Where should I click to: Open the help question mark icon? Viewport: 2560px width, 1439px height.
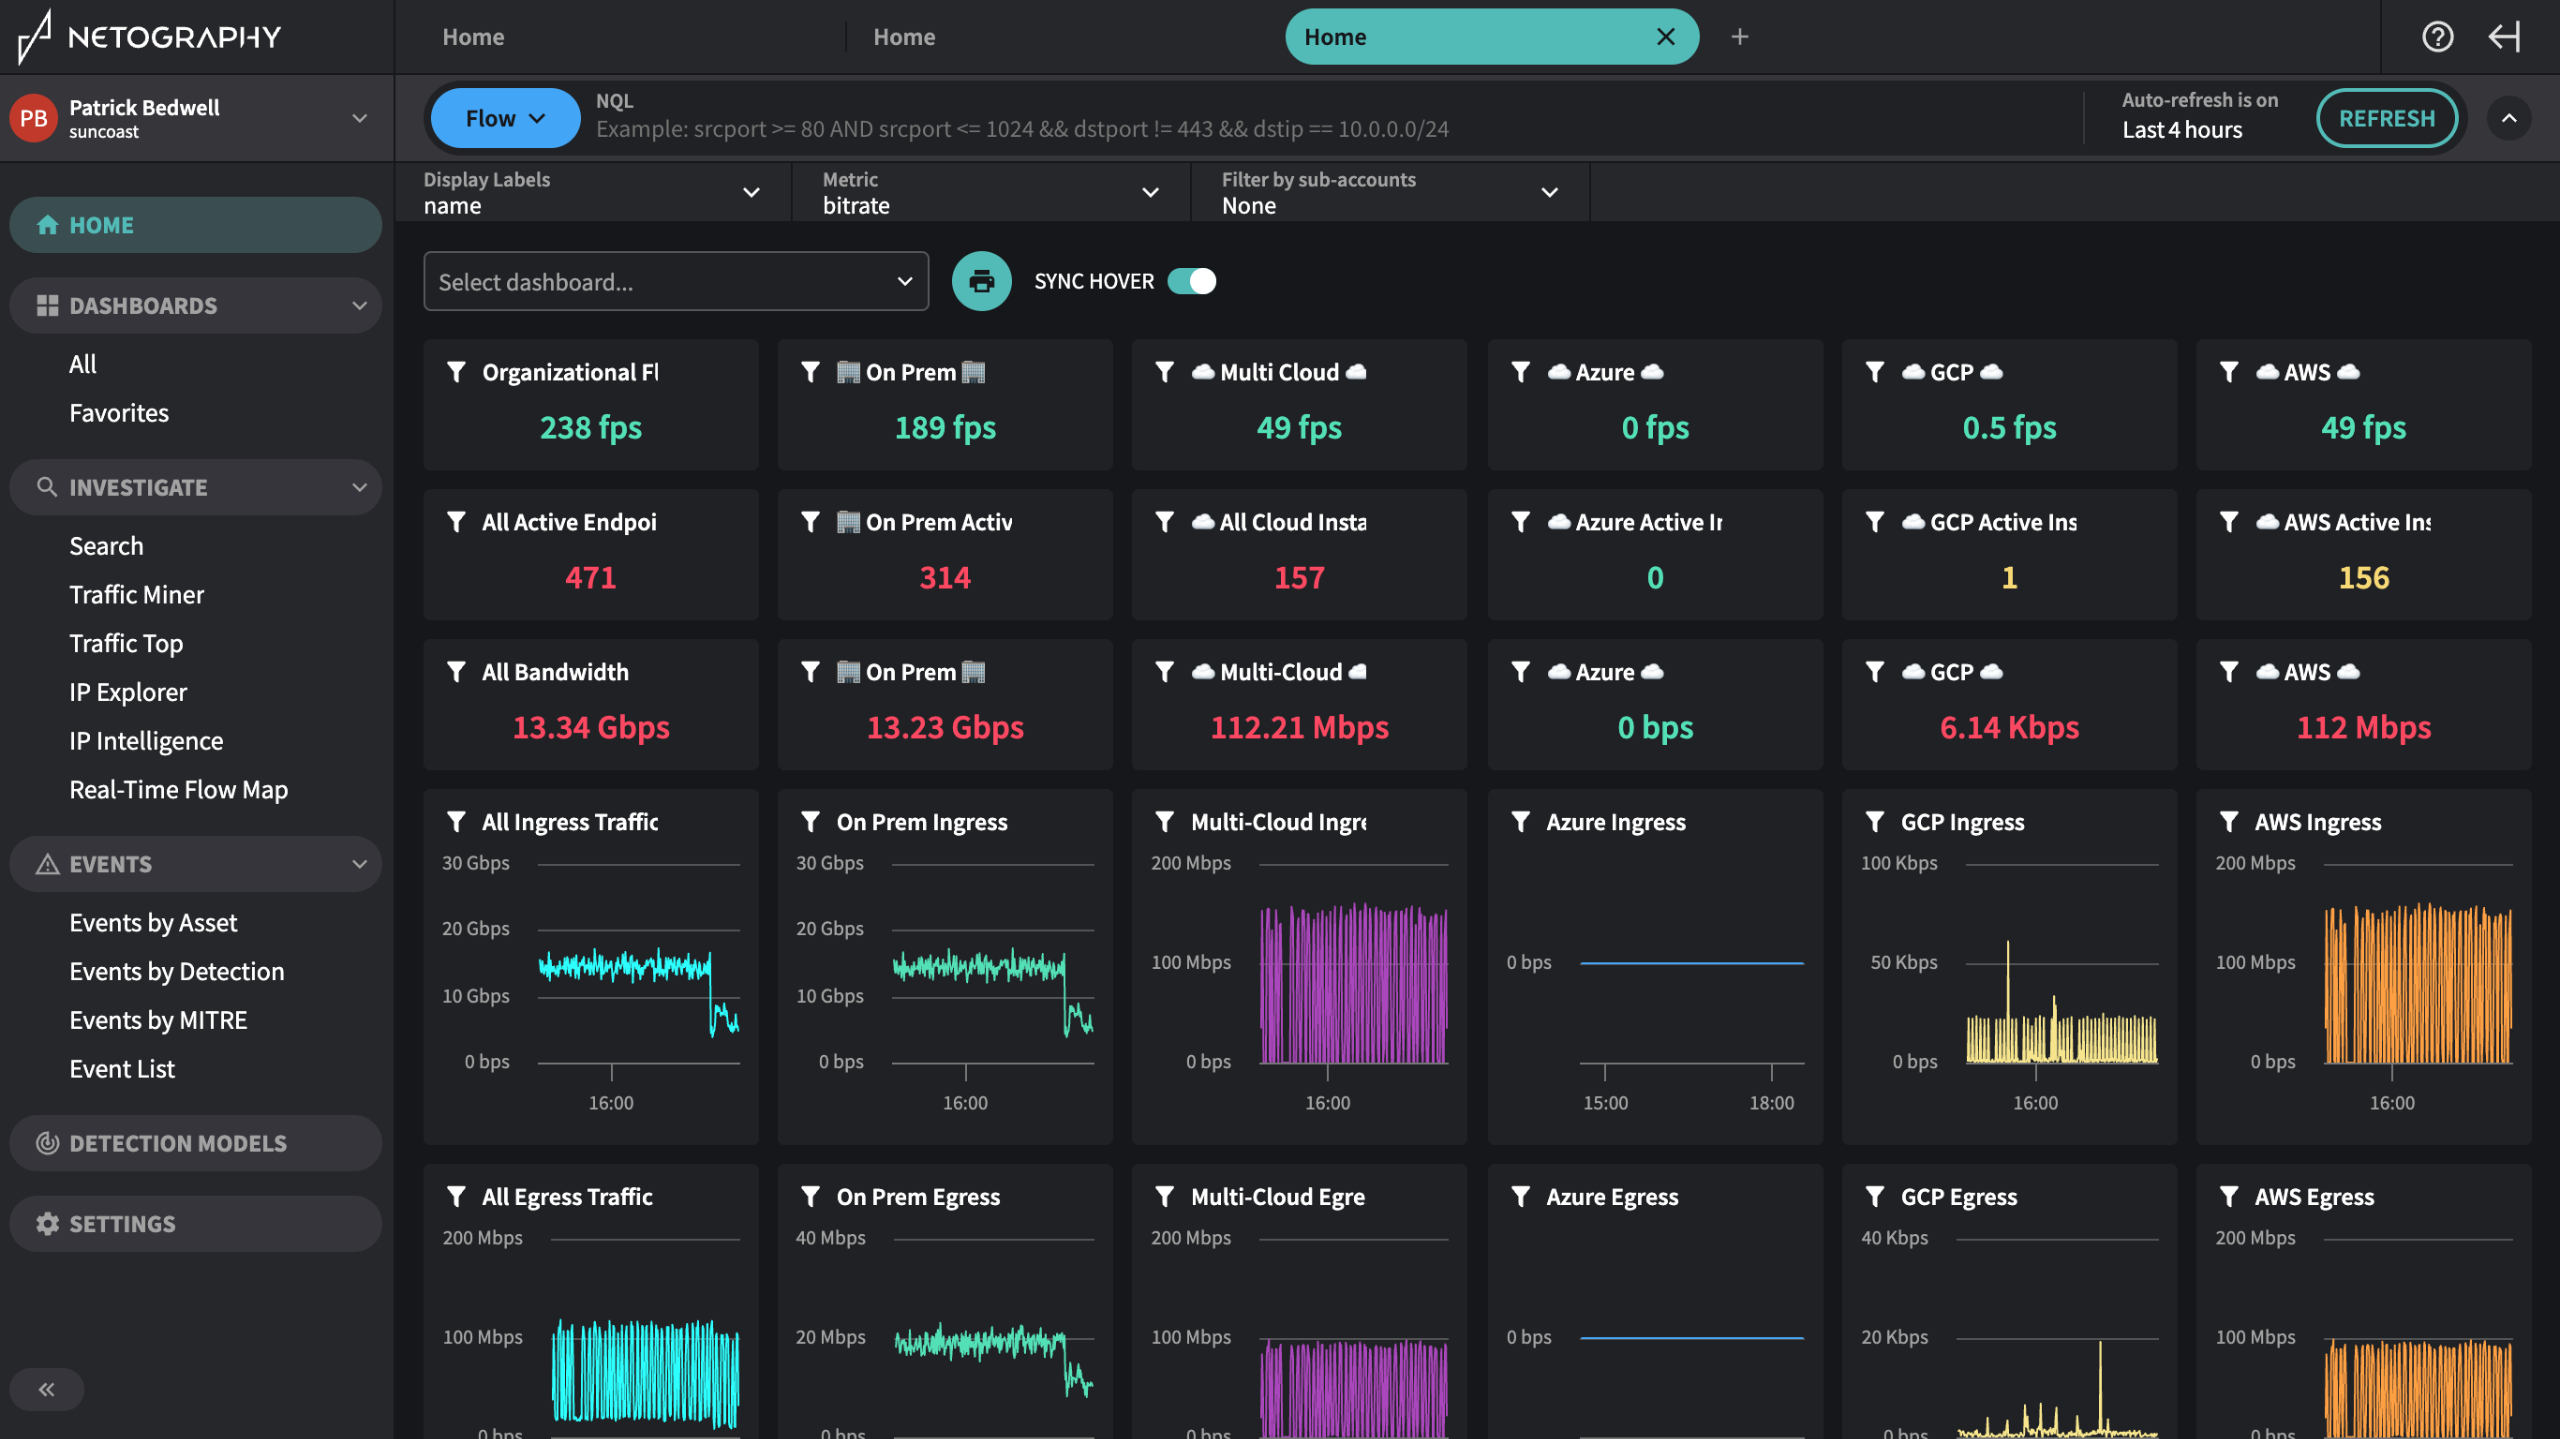(2437, 37)
